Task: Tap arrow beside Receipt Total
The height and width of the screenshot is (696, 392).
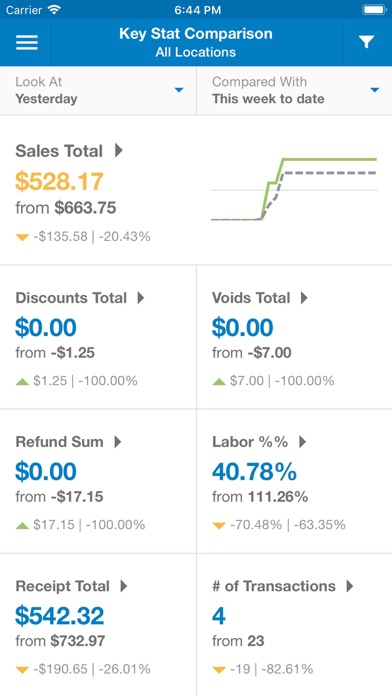Action: [124, 586]
